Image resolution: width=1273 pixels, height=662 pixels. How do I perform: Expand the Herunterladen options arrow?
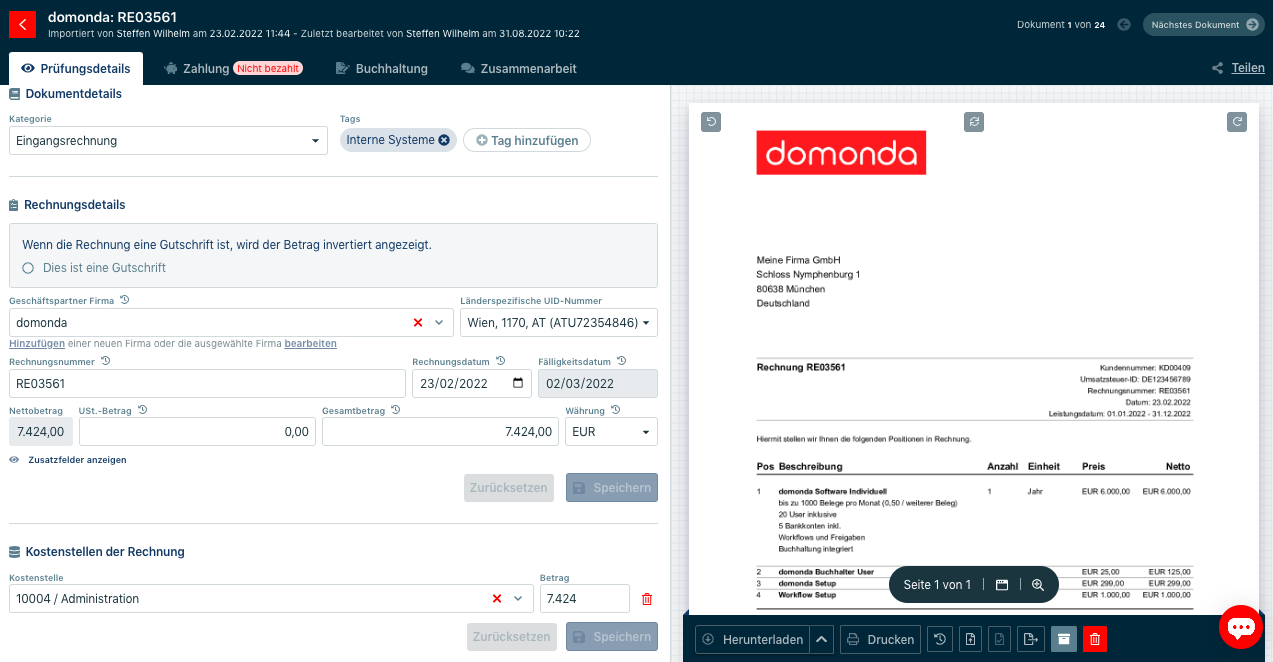(822, 639)
